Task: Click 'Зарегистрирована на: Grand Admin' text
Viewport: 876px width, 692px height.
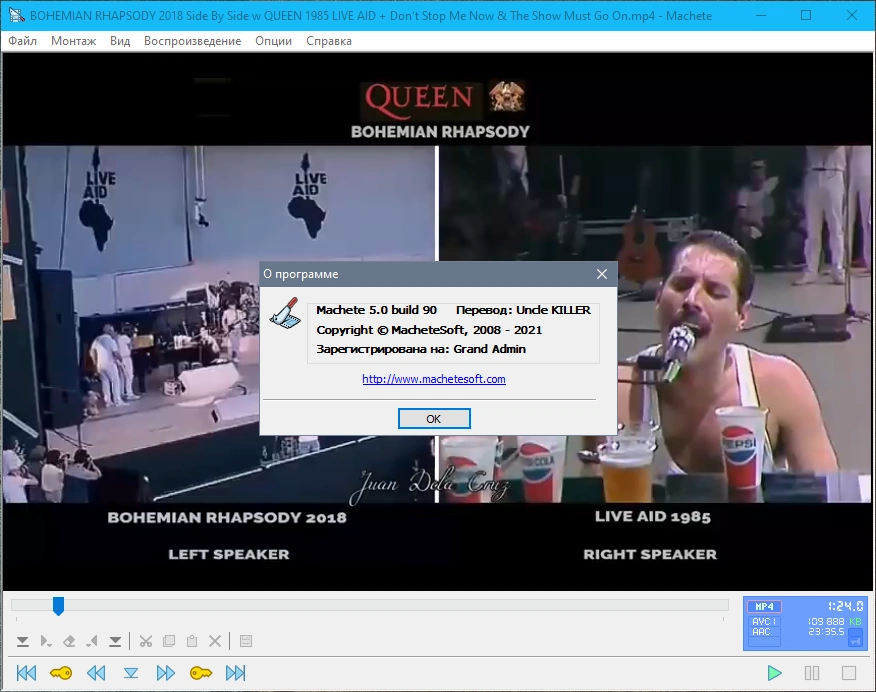Action: coord(421,349)
